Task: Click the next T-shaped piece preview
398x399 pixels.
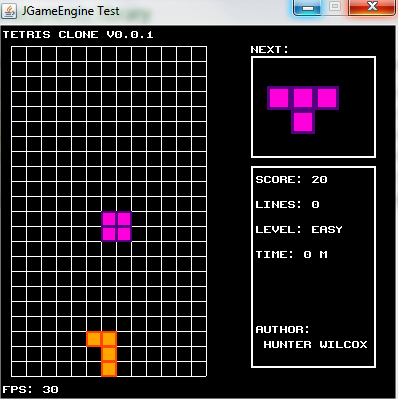Action: (x=303, y=110)
